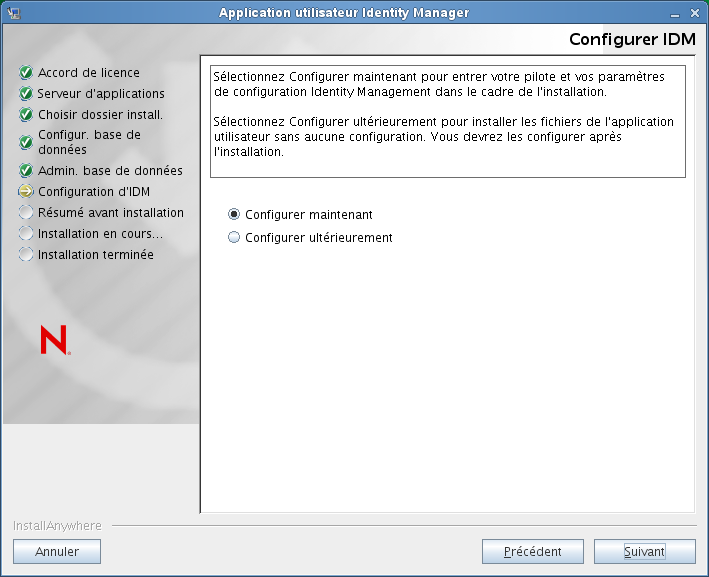
Task: Click empty circle beside Installation terminée
Action: [26, 254]
